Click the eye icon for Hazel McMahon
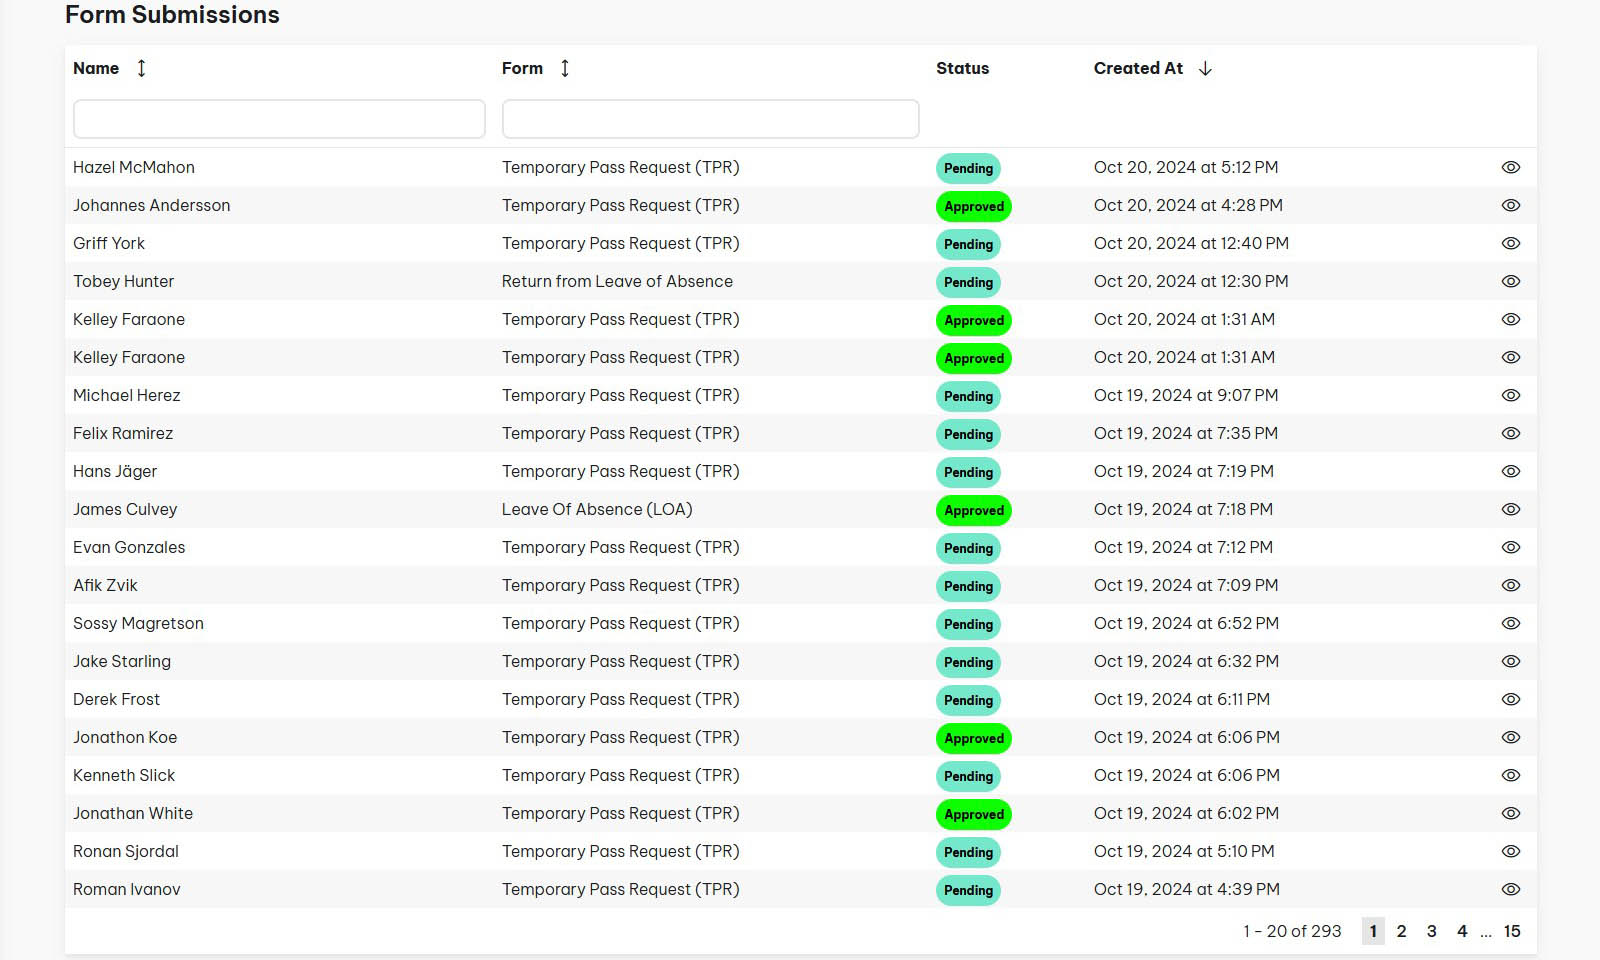1600x960 pixels. [x=1510, y=168]
